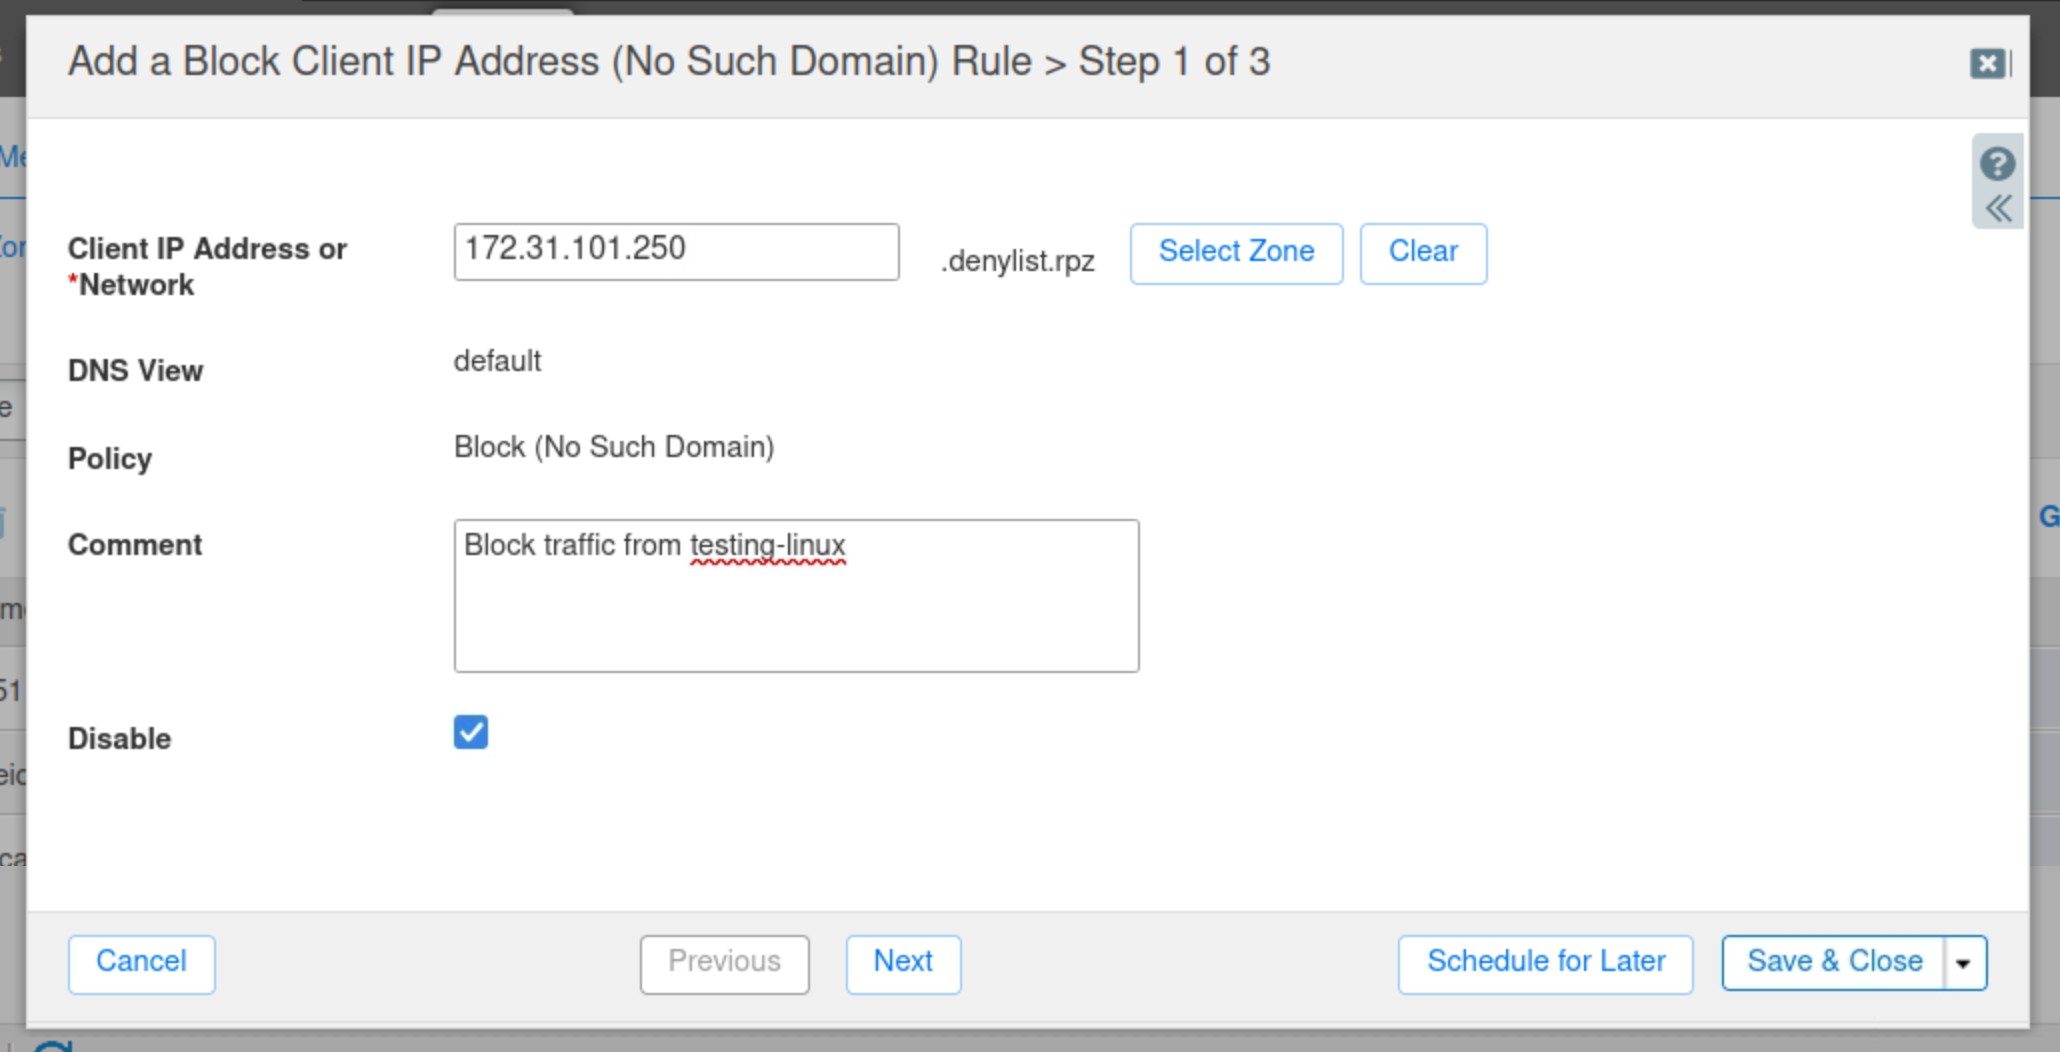Open the Save & Close dropdown arrow
Screen dimensions: 2060x1052
[1964, 963]
